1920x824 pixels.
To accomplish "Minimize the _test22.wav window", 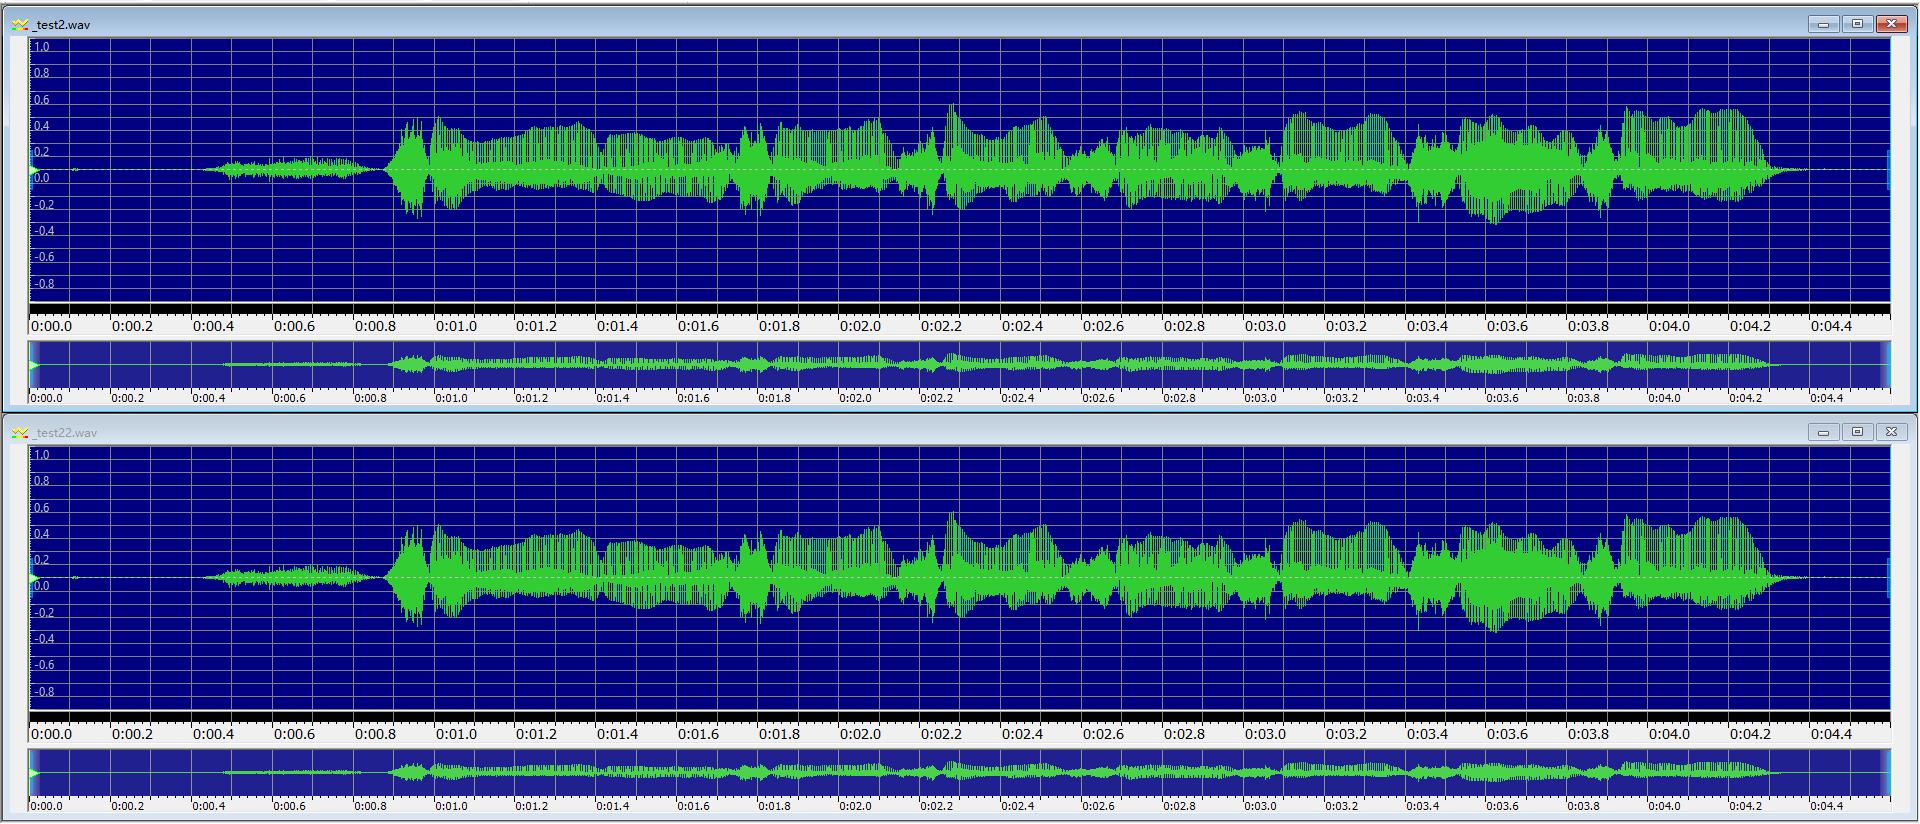I will [1823, 432].
